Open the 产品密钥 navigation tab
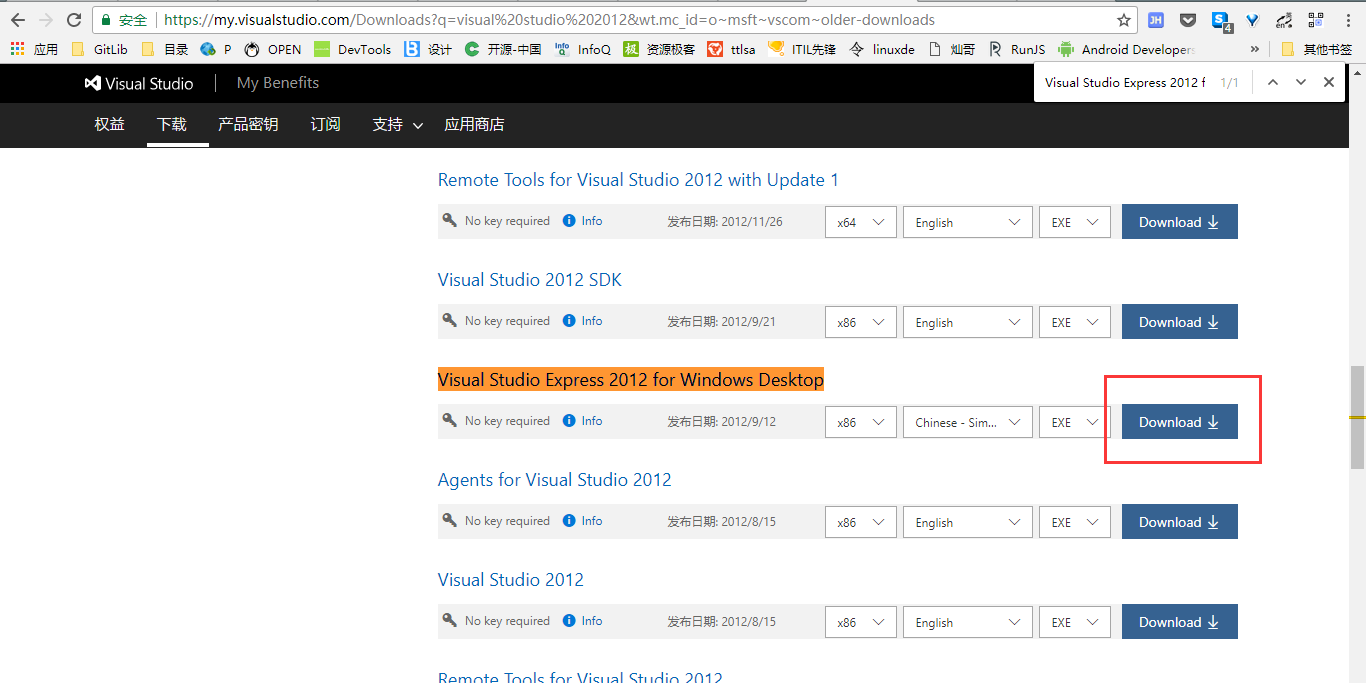This screenshot has height=683, width=1366. click(248, 124)
